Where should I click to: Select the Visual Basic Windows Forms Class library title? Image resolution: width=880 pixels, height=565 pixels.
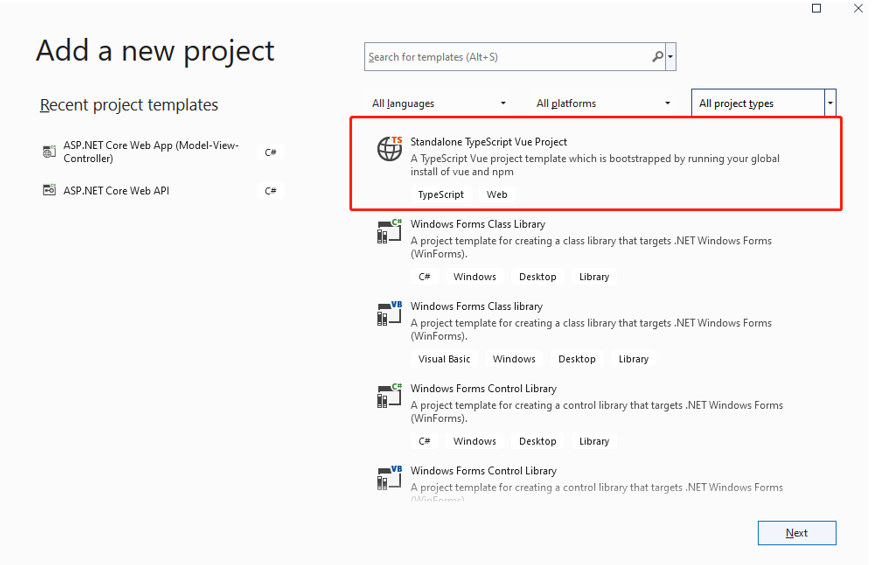click(476, 306)
